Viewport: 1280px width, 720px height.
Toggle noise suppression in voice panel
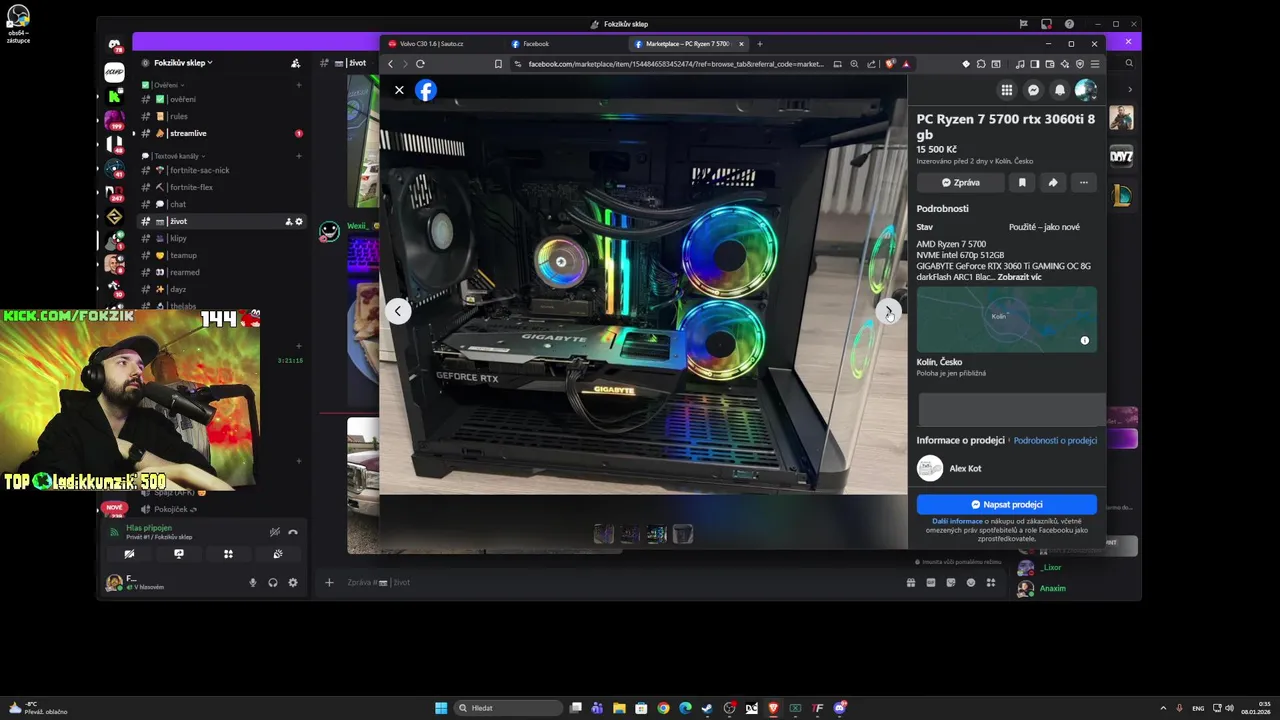[x=274, y=532]
